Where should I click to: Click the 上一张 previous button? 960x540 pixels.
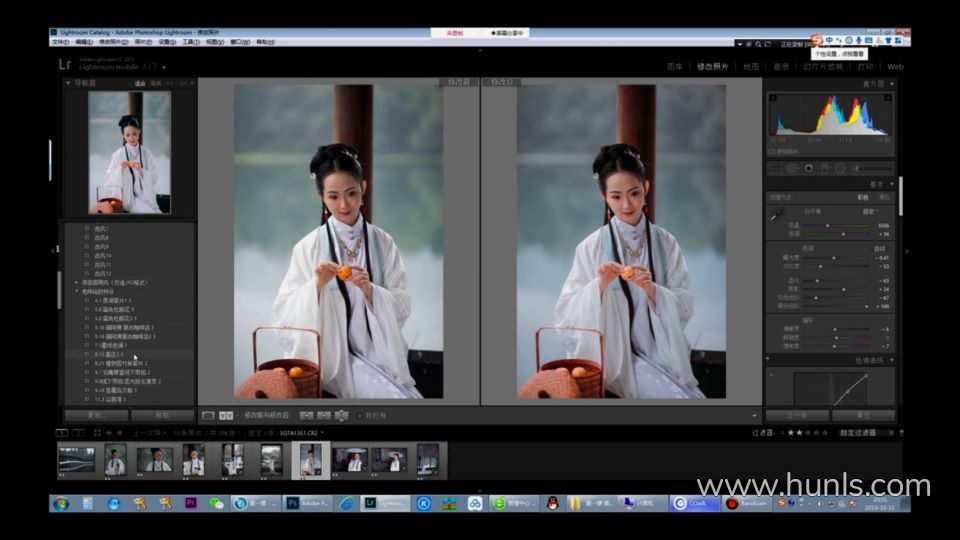point(797,415)
